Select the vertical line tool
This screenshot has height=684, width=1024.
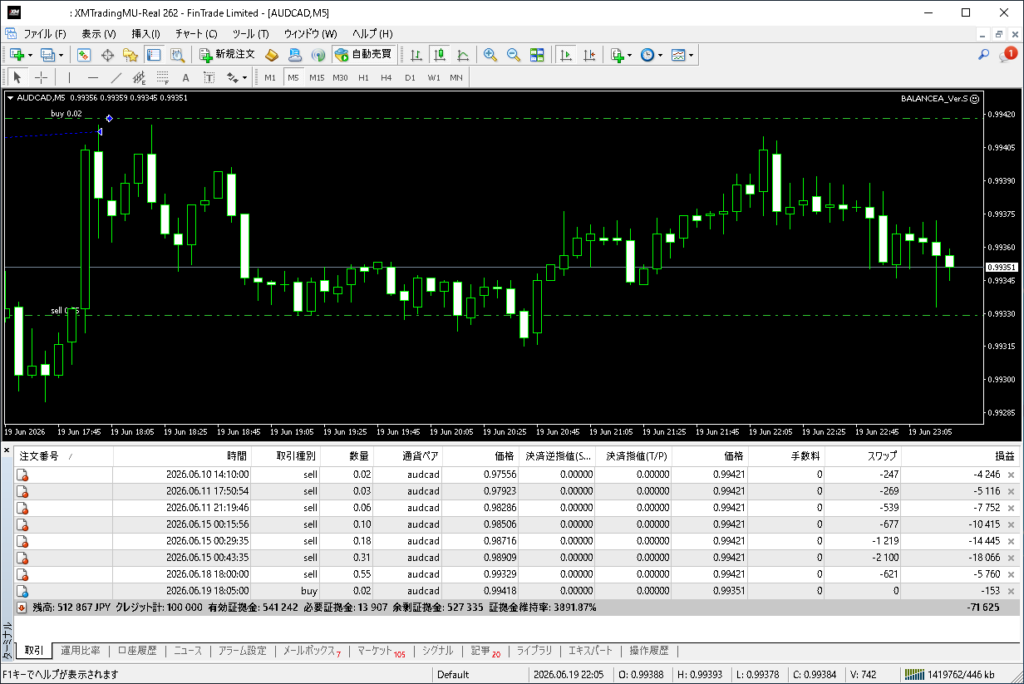pyautogui.click(x=69, y=78)
